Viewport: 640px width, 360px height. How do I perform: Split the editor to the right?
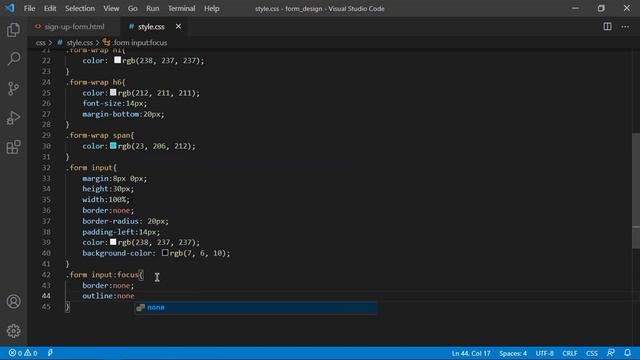607,27
